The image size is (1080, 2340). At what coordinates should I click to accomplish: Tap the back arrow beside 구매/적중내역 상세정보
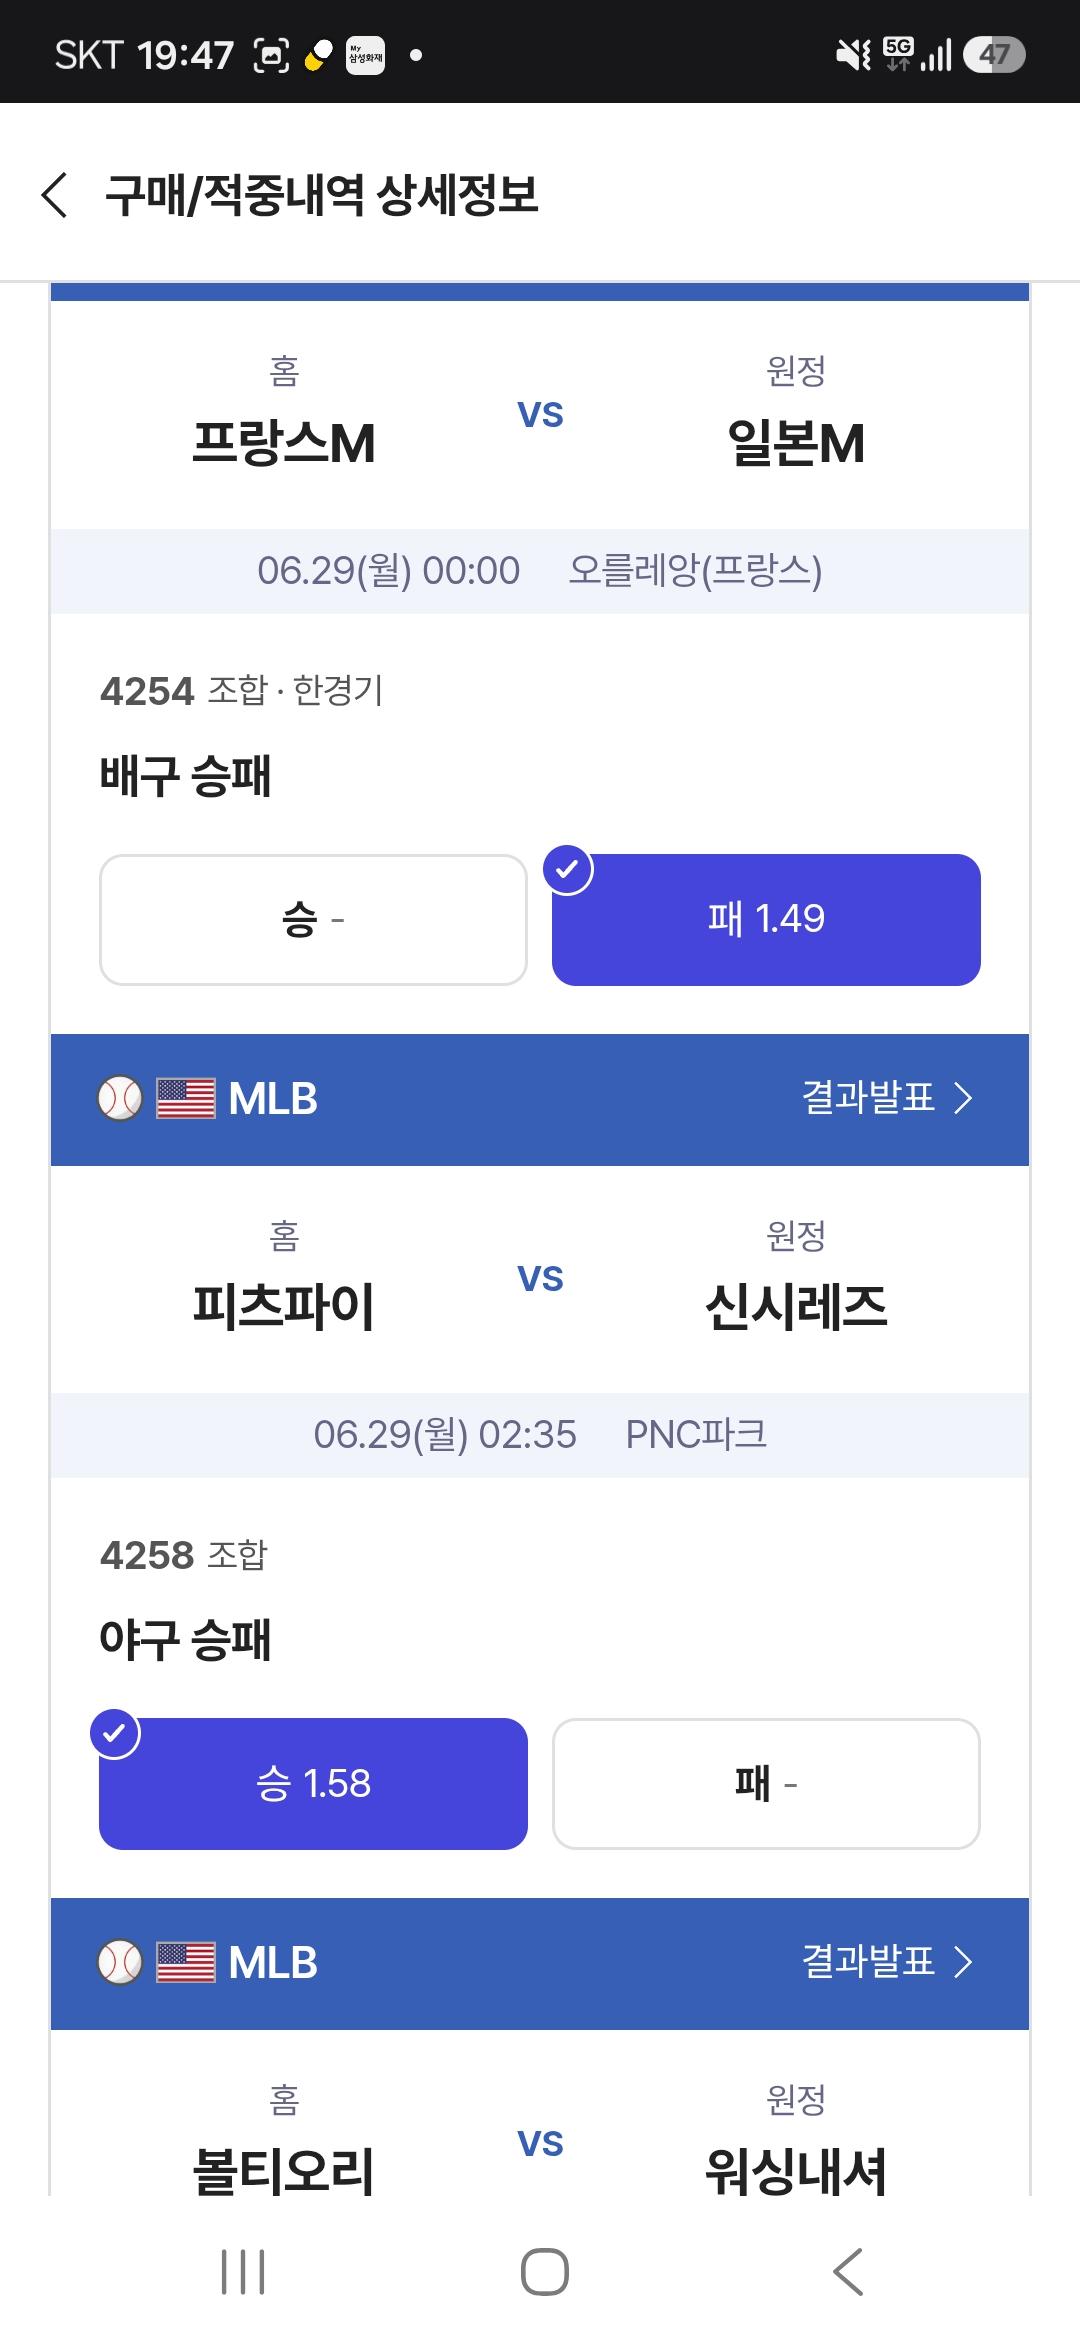[x=55, y=194]
